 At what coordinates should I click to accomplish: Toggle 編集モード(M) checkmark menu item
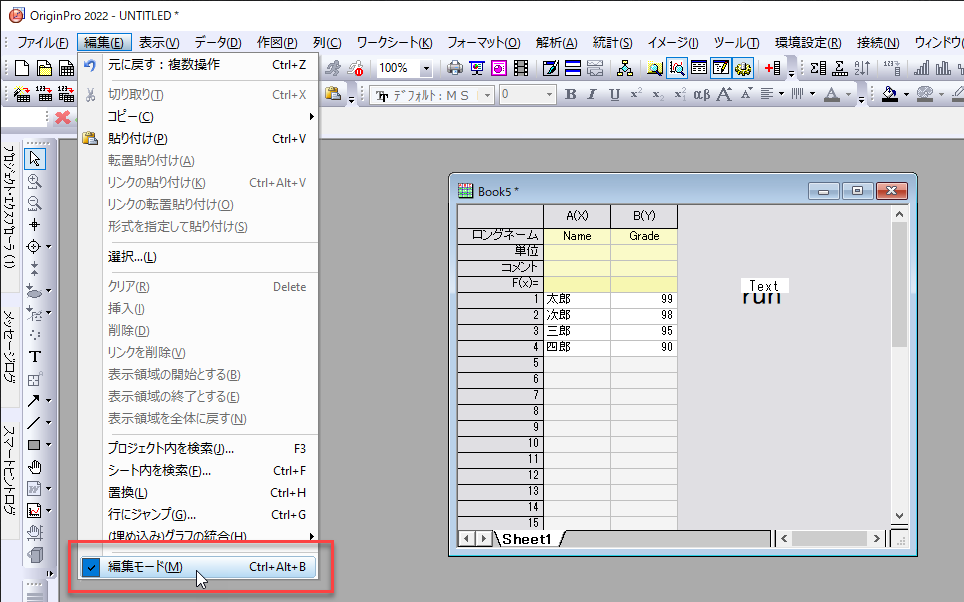point(198,567)
